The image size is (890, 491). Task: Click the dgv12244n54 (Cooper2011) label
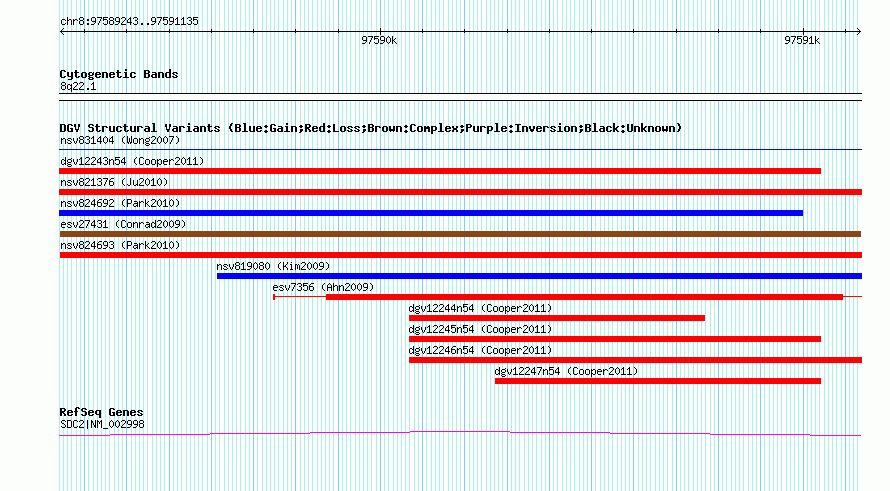point(480,308)
